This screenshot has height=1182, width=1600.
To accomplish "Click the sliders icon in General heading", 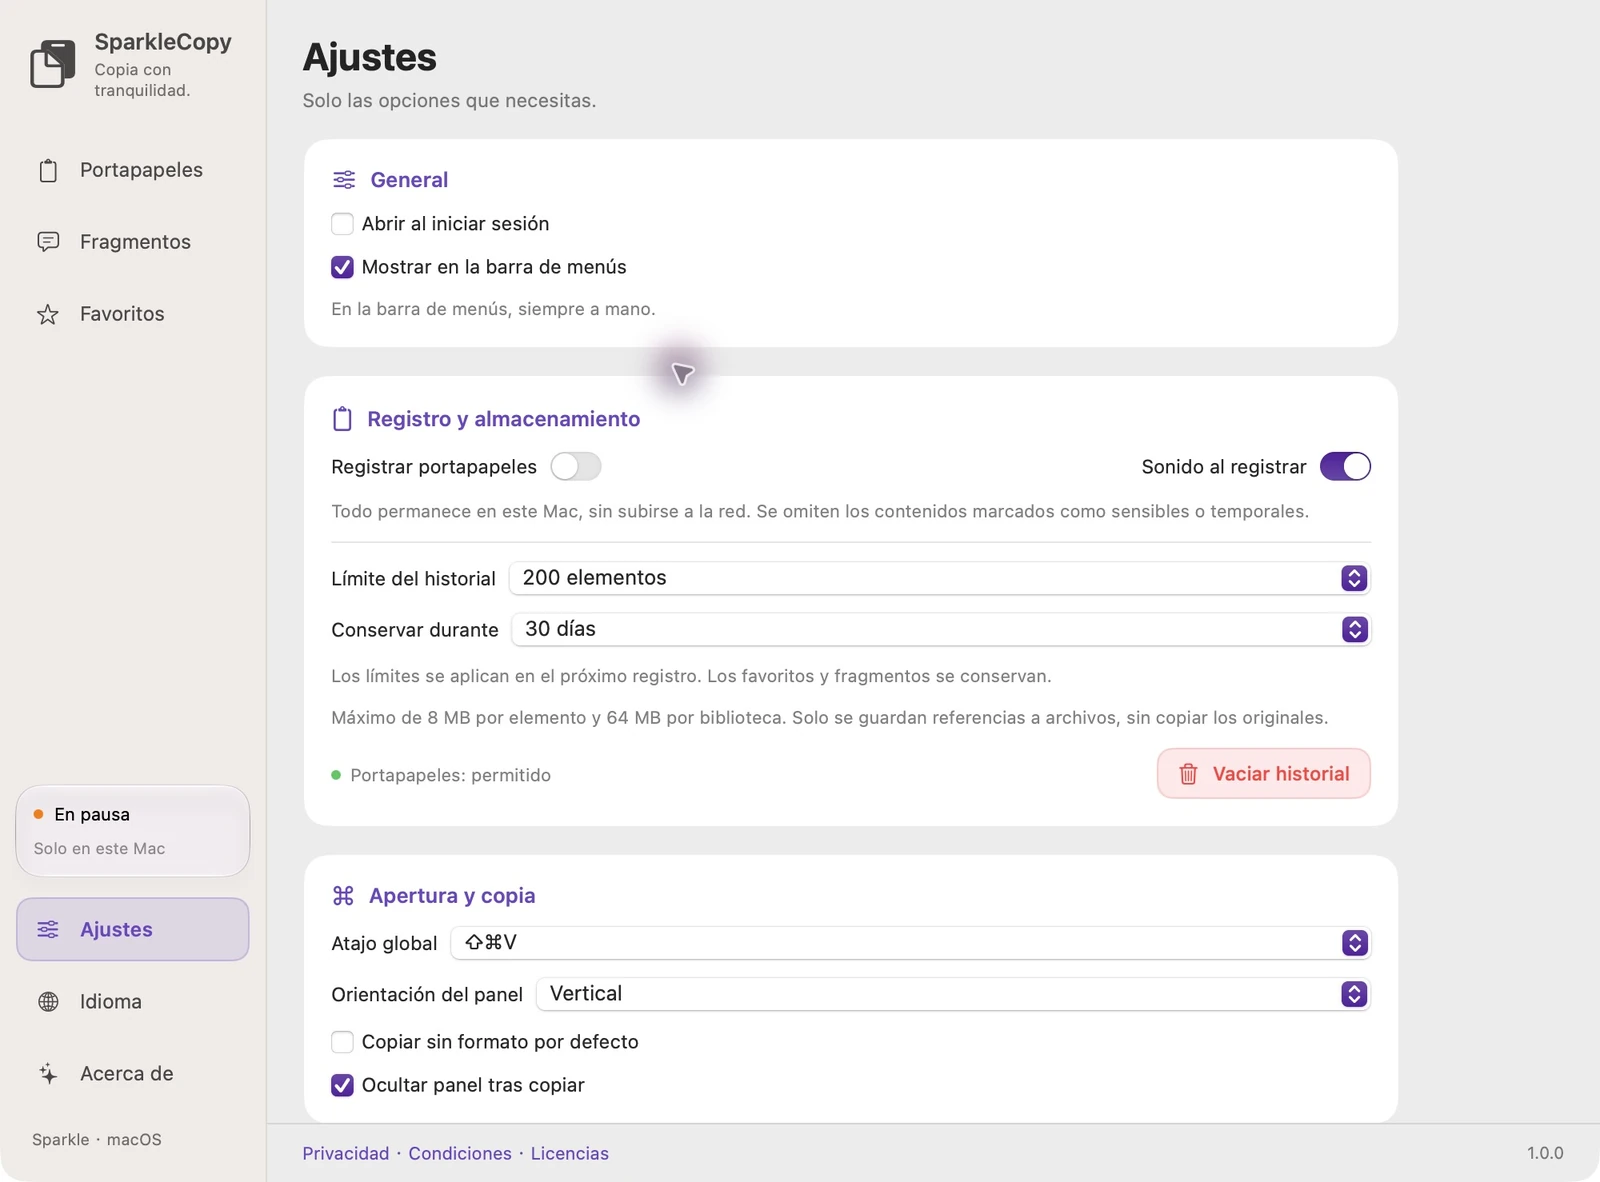I will (x=344, y=180).
